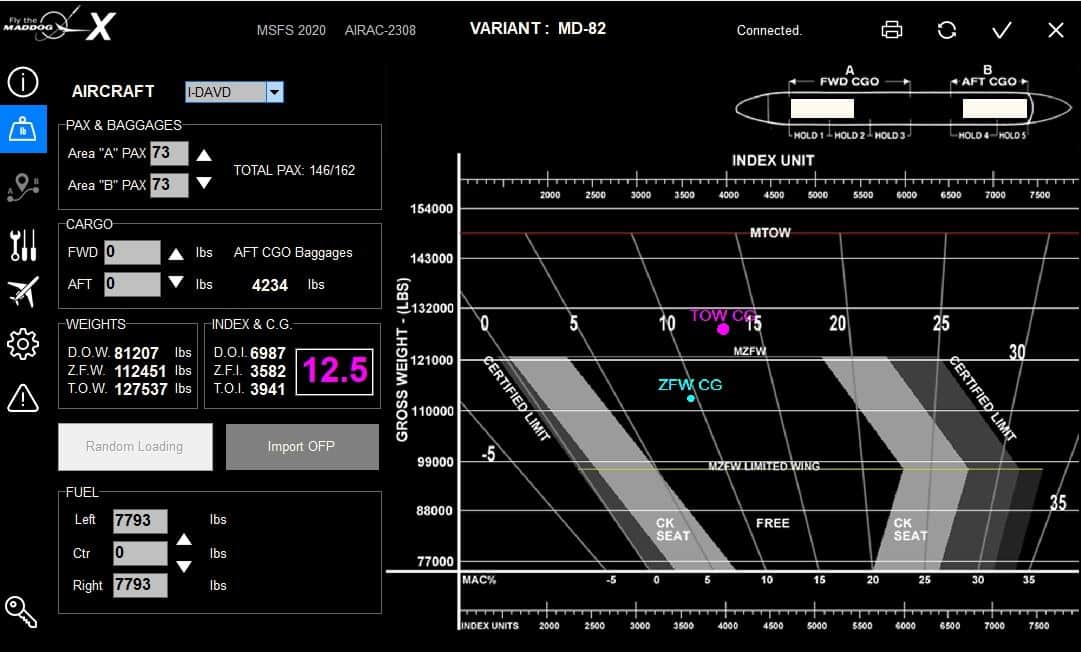Expand the I-DAVD aircraft dropdown

275,92
